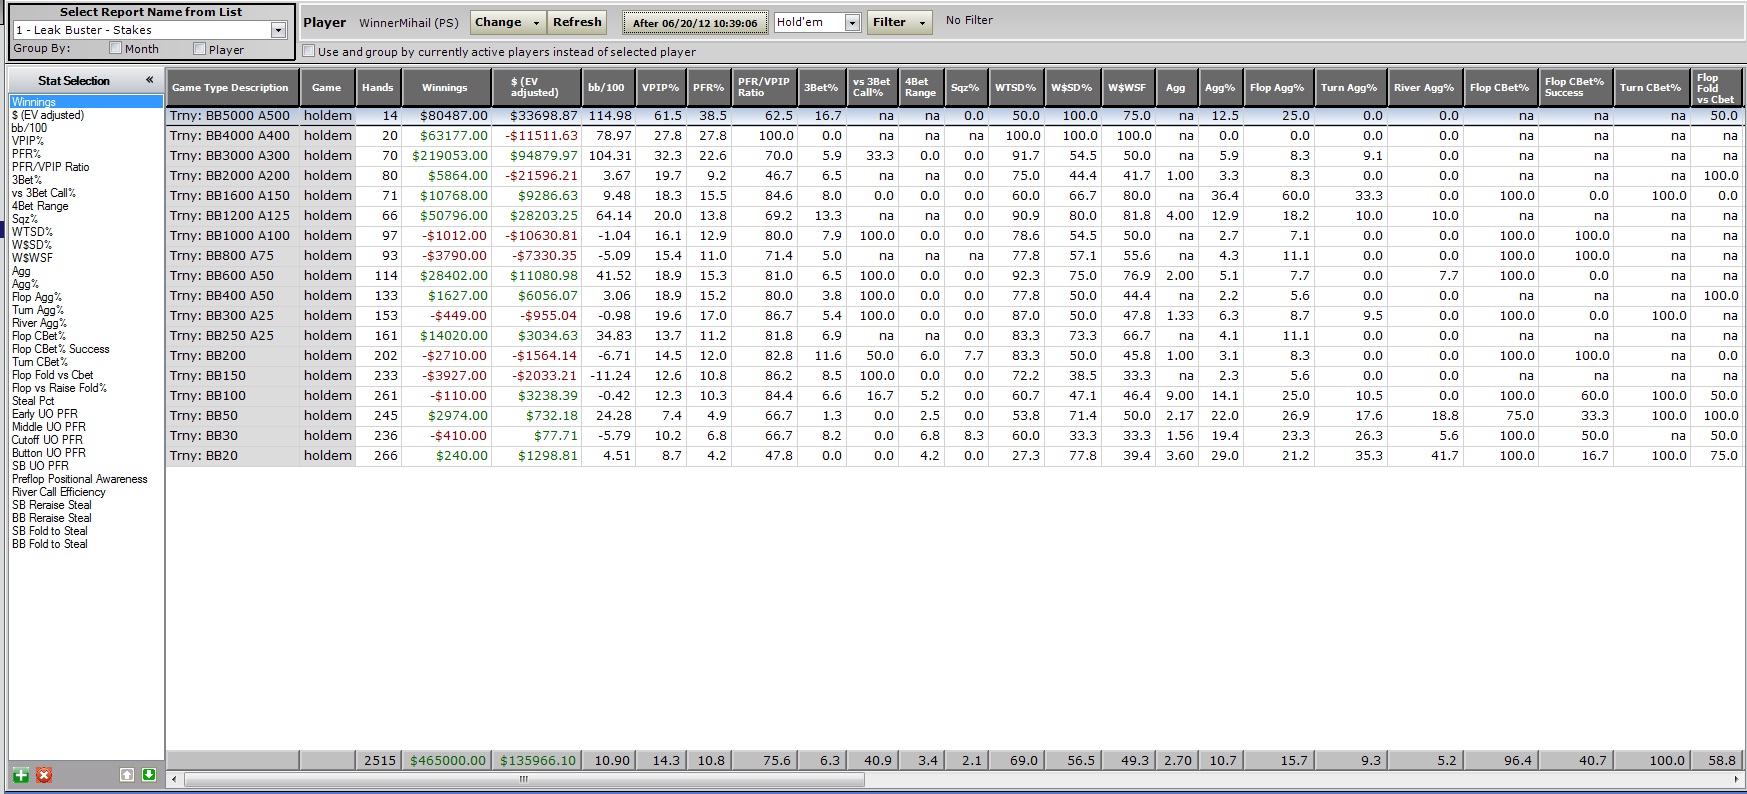Image resolution: width=1747 pixels, height=794 pixels.
Task: Sort by the WTSD% column header
Action: [x=1015, y=87]
